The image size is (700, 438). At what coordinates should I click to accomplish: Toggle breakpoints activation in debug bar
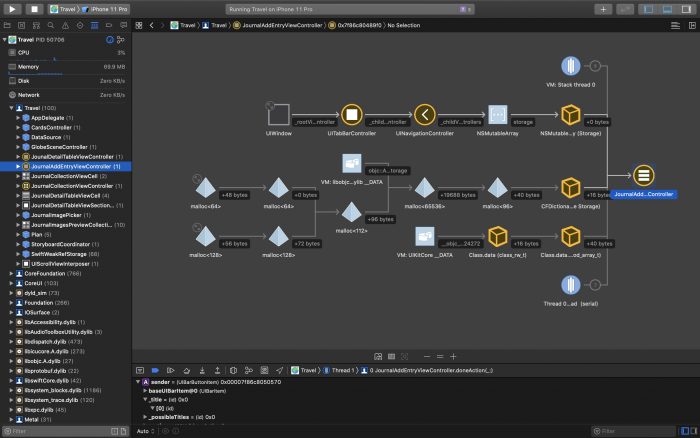click(154, 369)
